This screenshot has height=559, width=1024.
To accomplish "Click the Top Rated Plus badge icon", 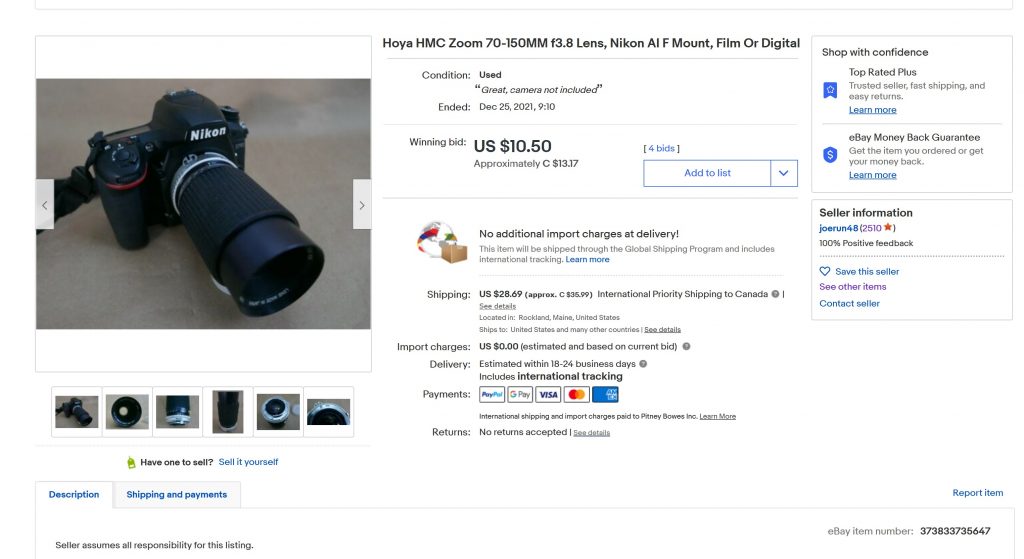I will coord(830,90).
